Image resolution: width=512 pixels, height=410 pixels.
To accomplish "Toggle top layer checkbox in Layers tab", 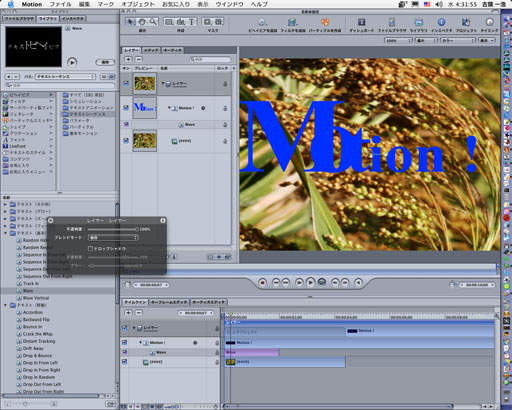I will (126, 84).
